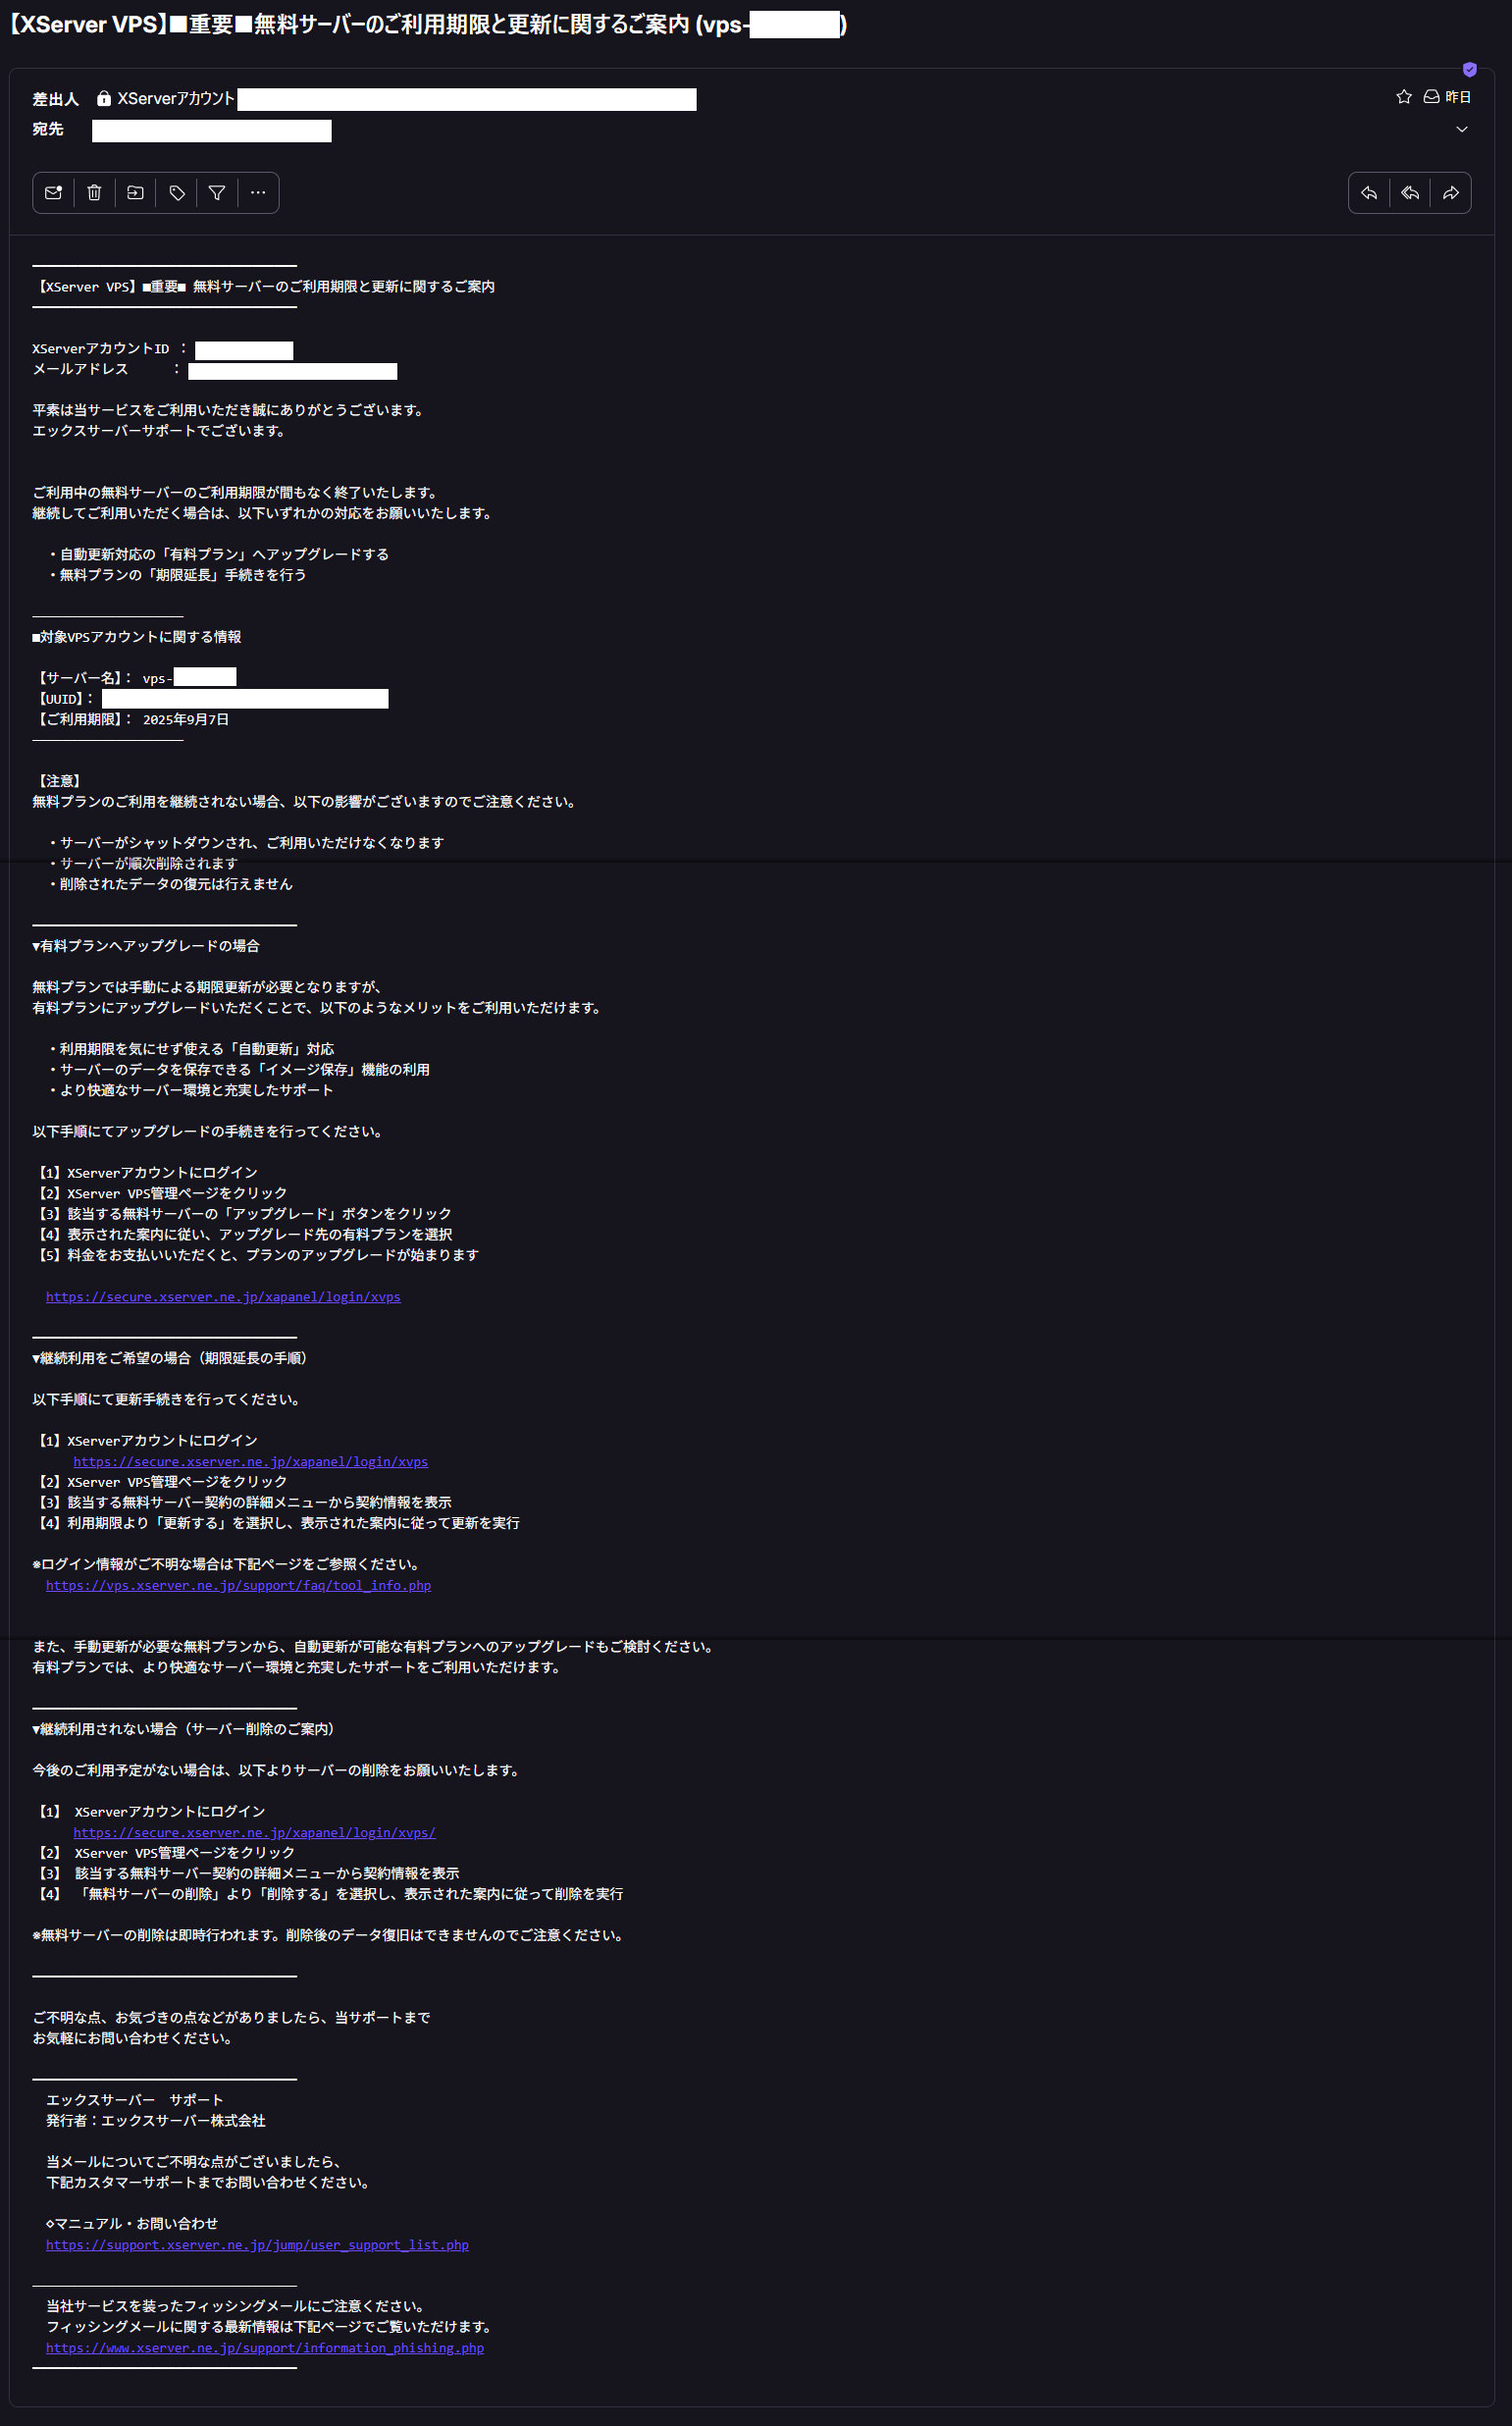
Task: Click the 差出人 label
Action: 55,99
